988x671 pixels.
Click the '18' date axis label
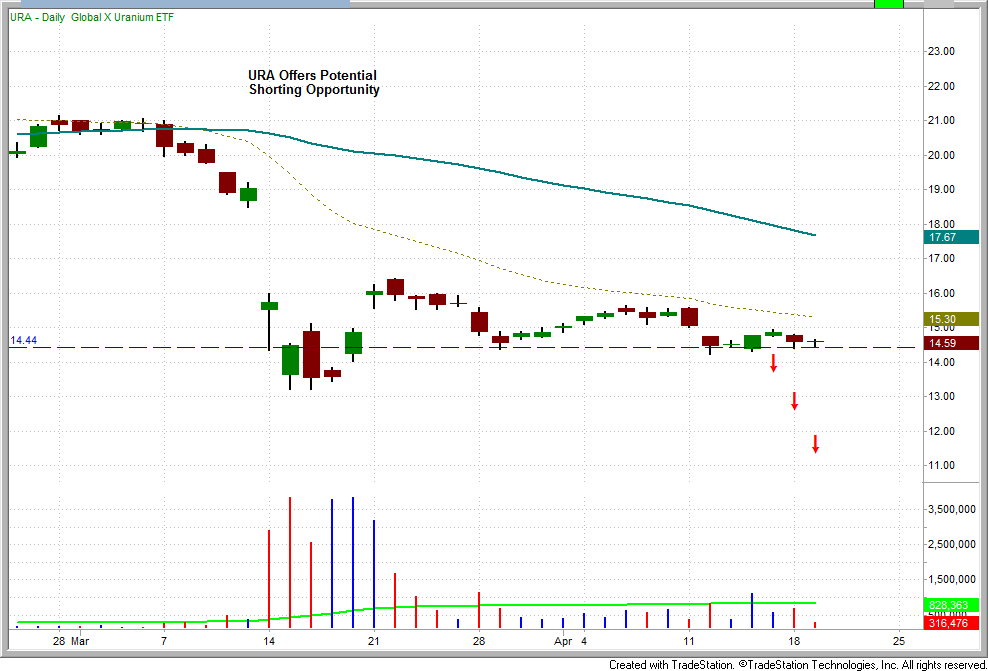(794, 641)
